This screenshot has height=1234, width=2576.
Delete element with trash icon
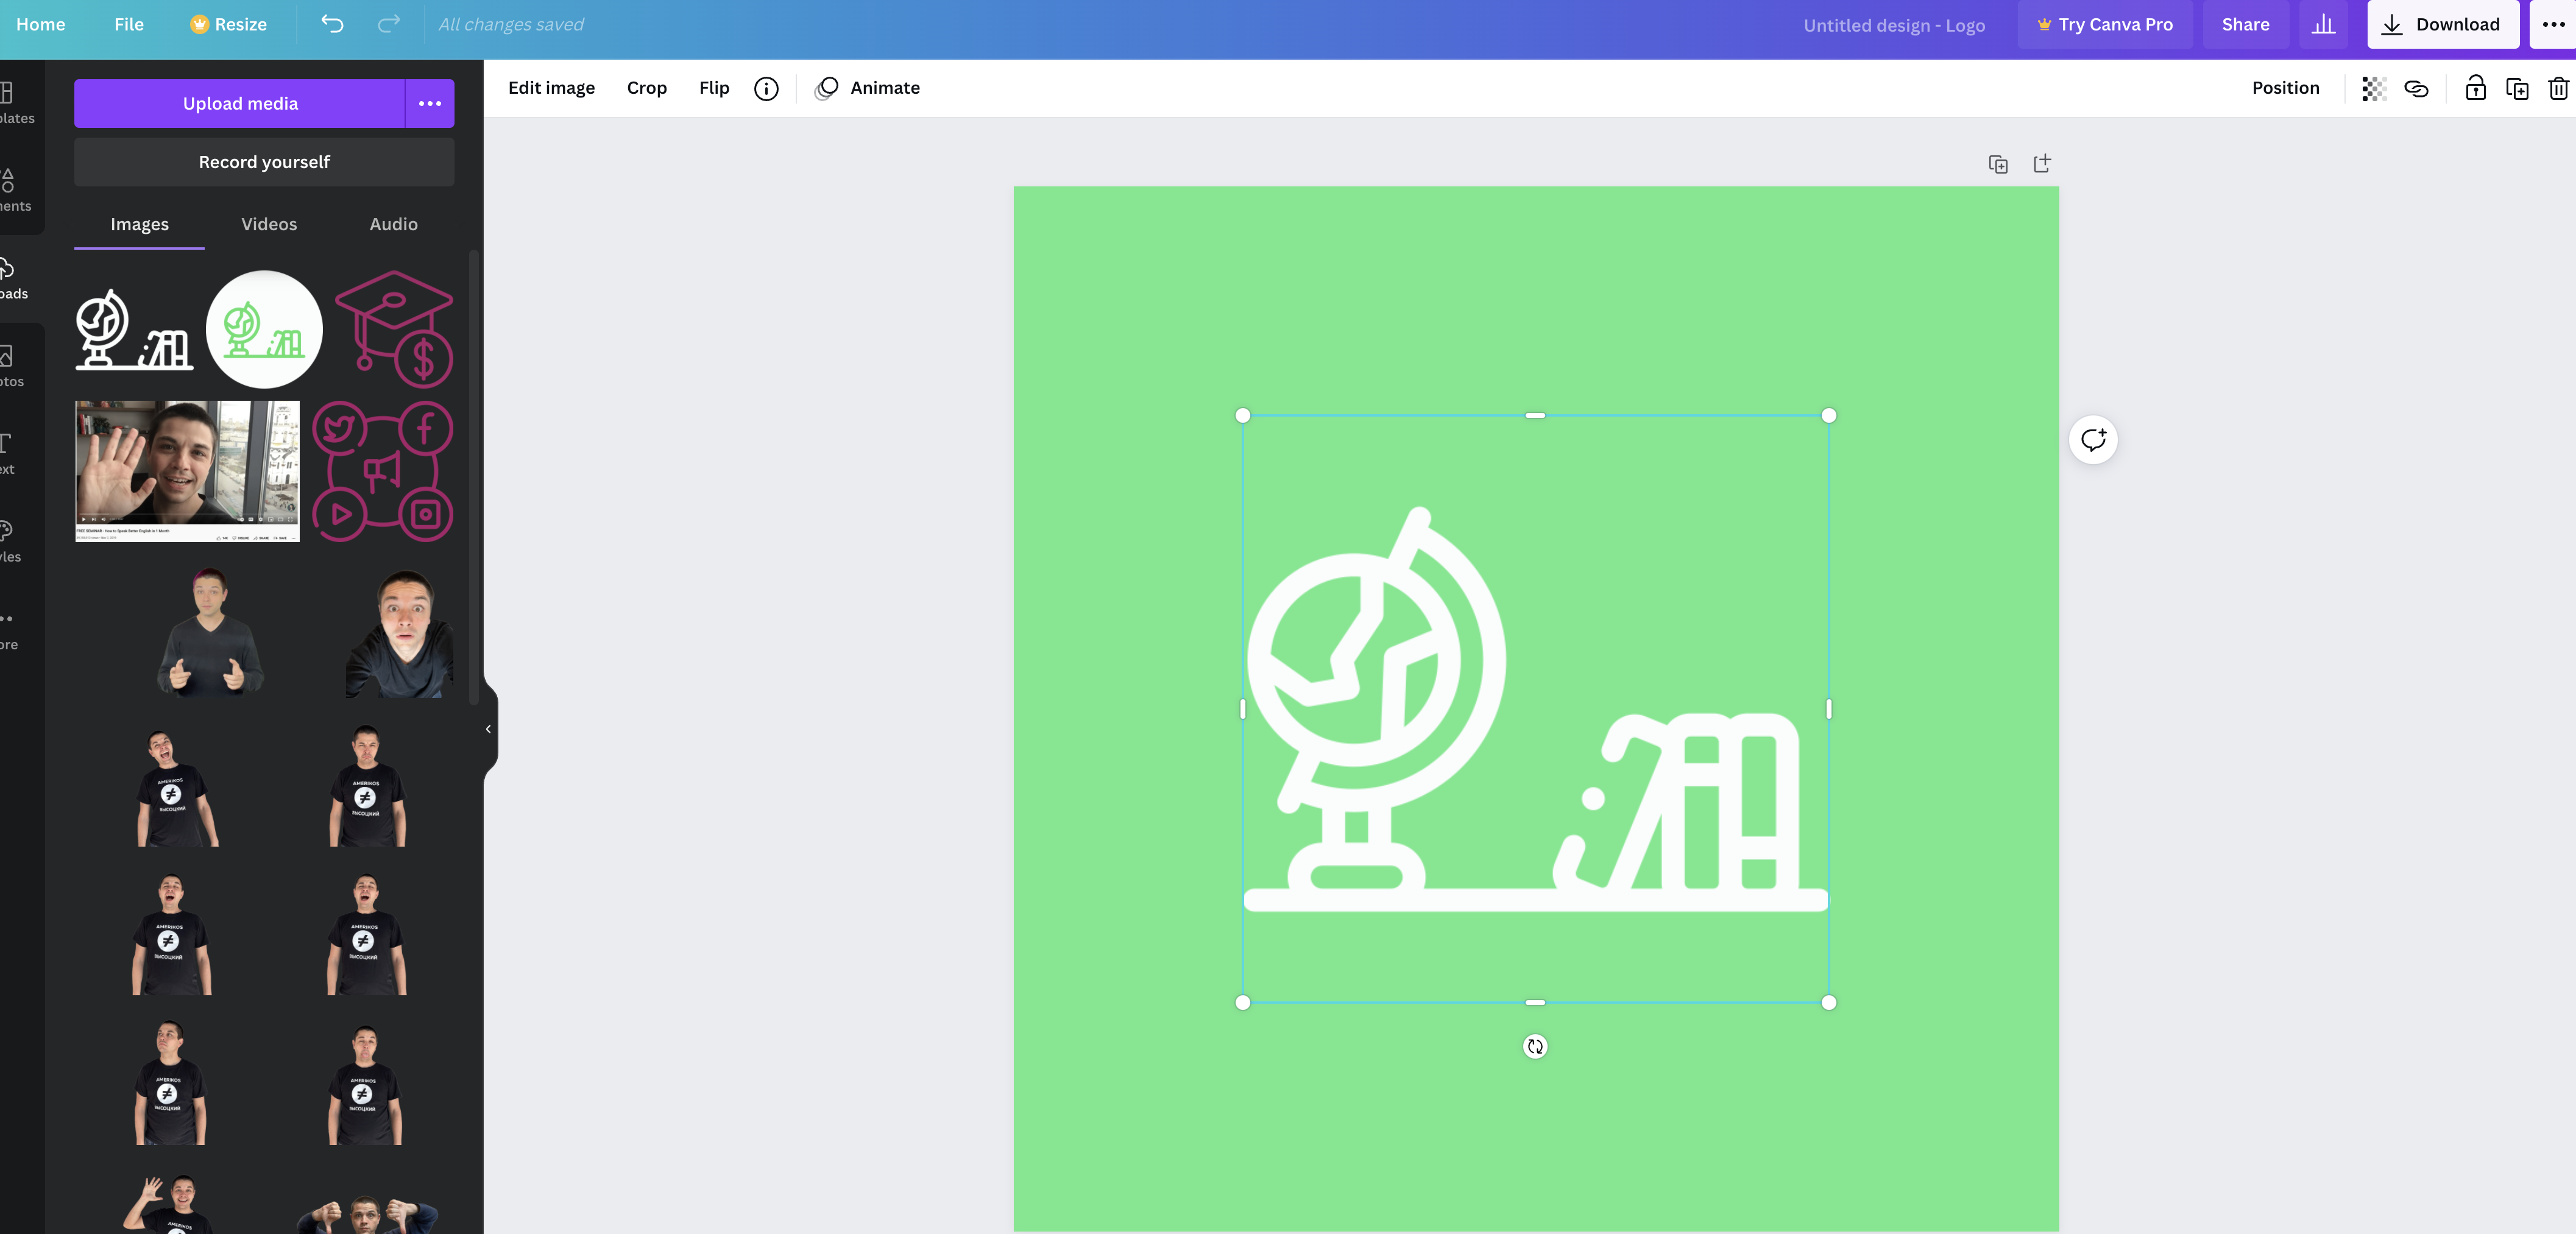(2558, 88)
